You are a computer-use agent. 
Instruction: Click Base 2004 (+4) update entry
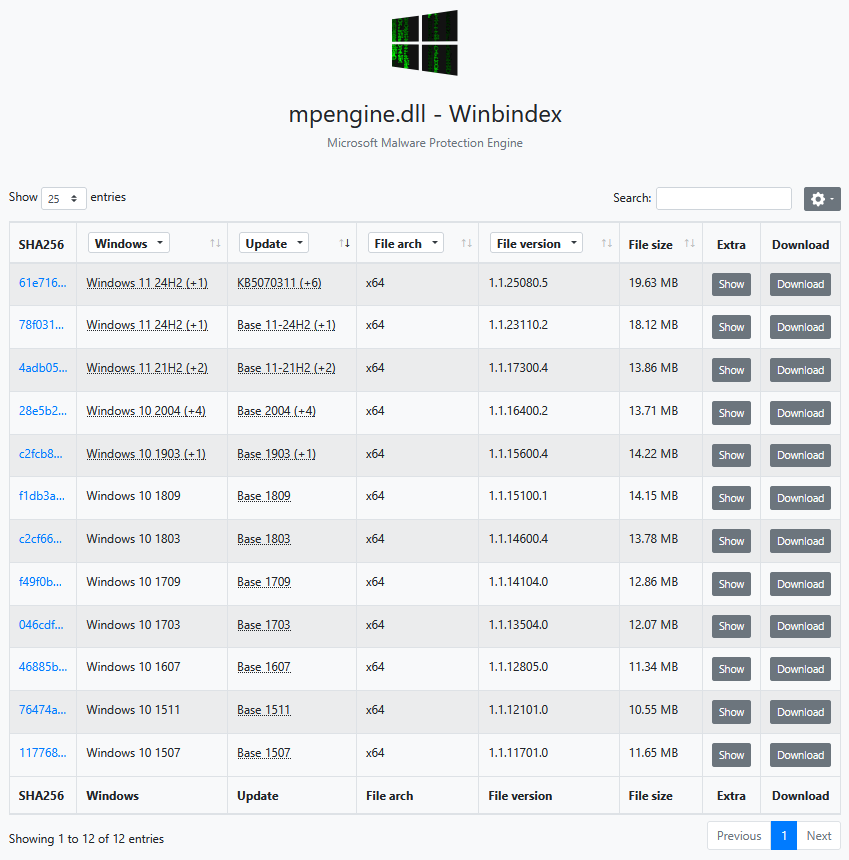pyautogui.click(x=276, y=411)
